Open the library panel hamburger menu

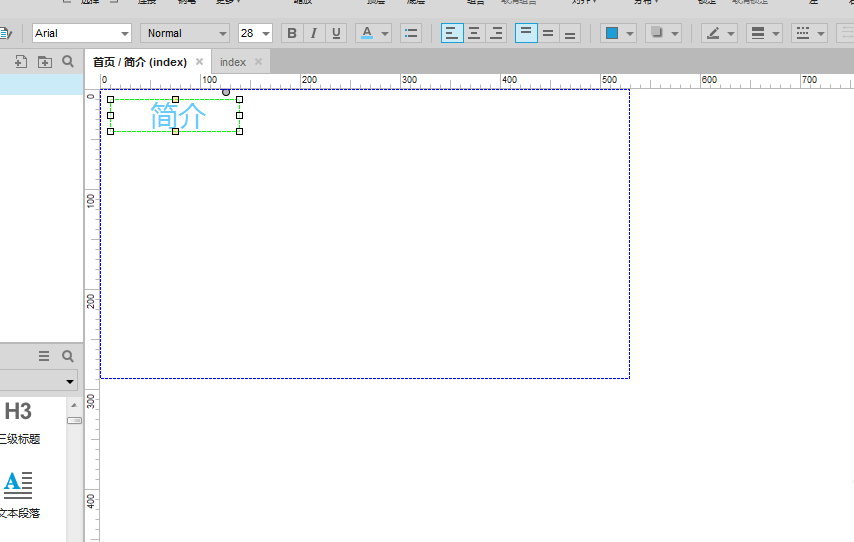point(44,356)
